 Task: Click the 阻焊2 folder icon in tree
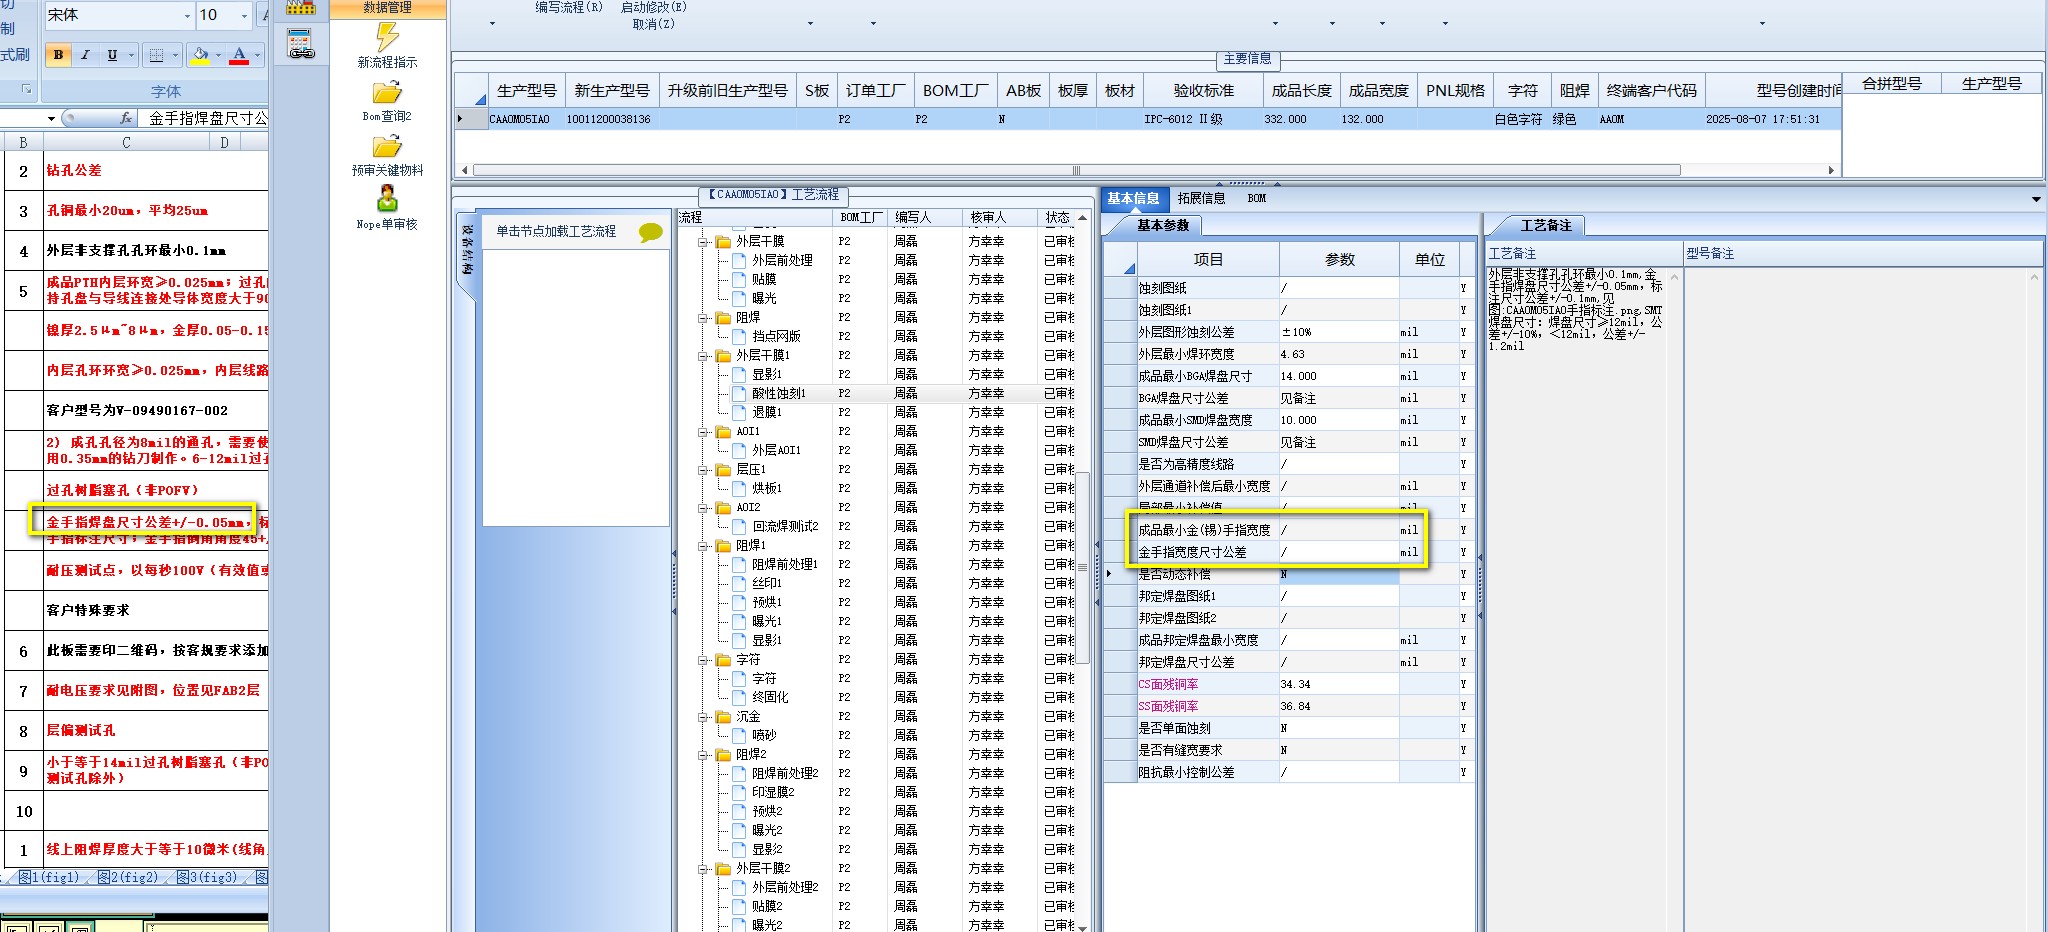(724, 755)
